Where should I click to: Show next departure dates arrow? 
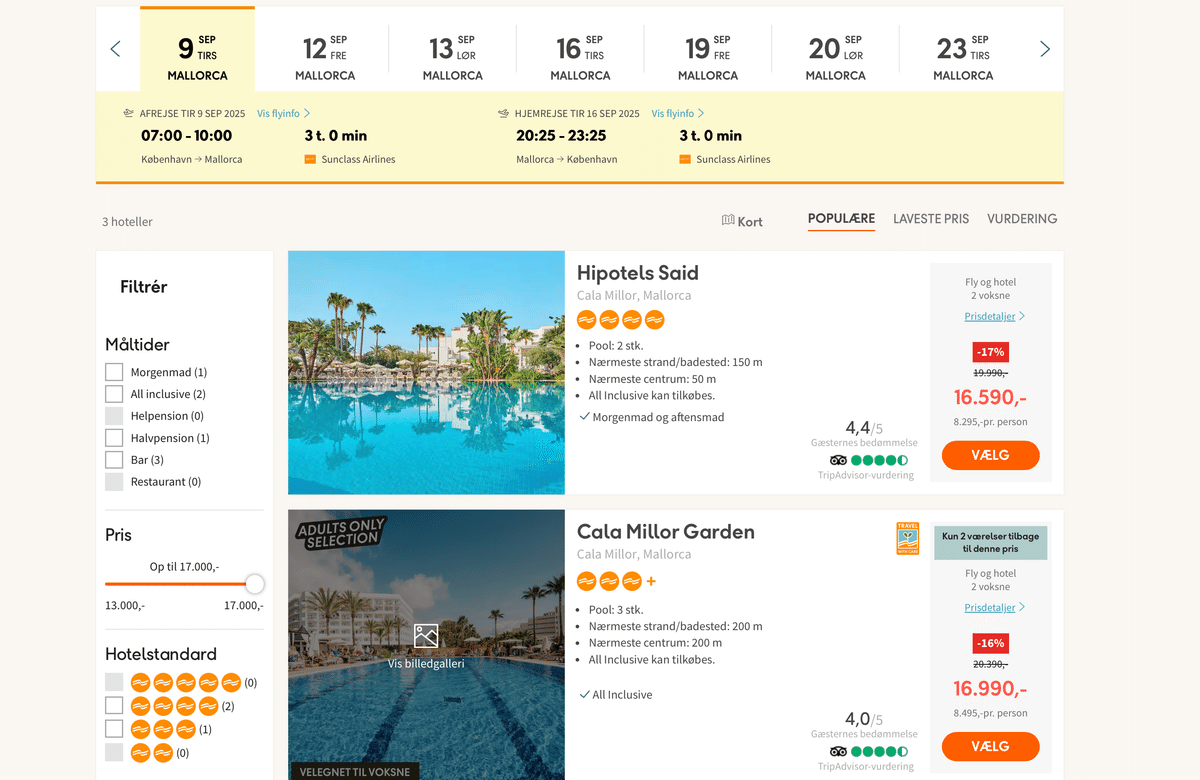point(1045,49)
